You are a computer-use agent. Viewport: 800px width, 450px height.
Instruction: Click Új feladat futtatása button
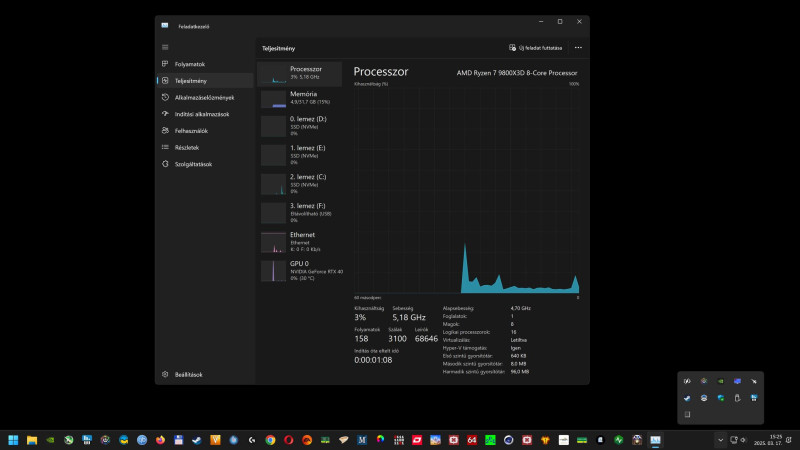click(x=535, y=48)
